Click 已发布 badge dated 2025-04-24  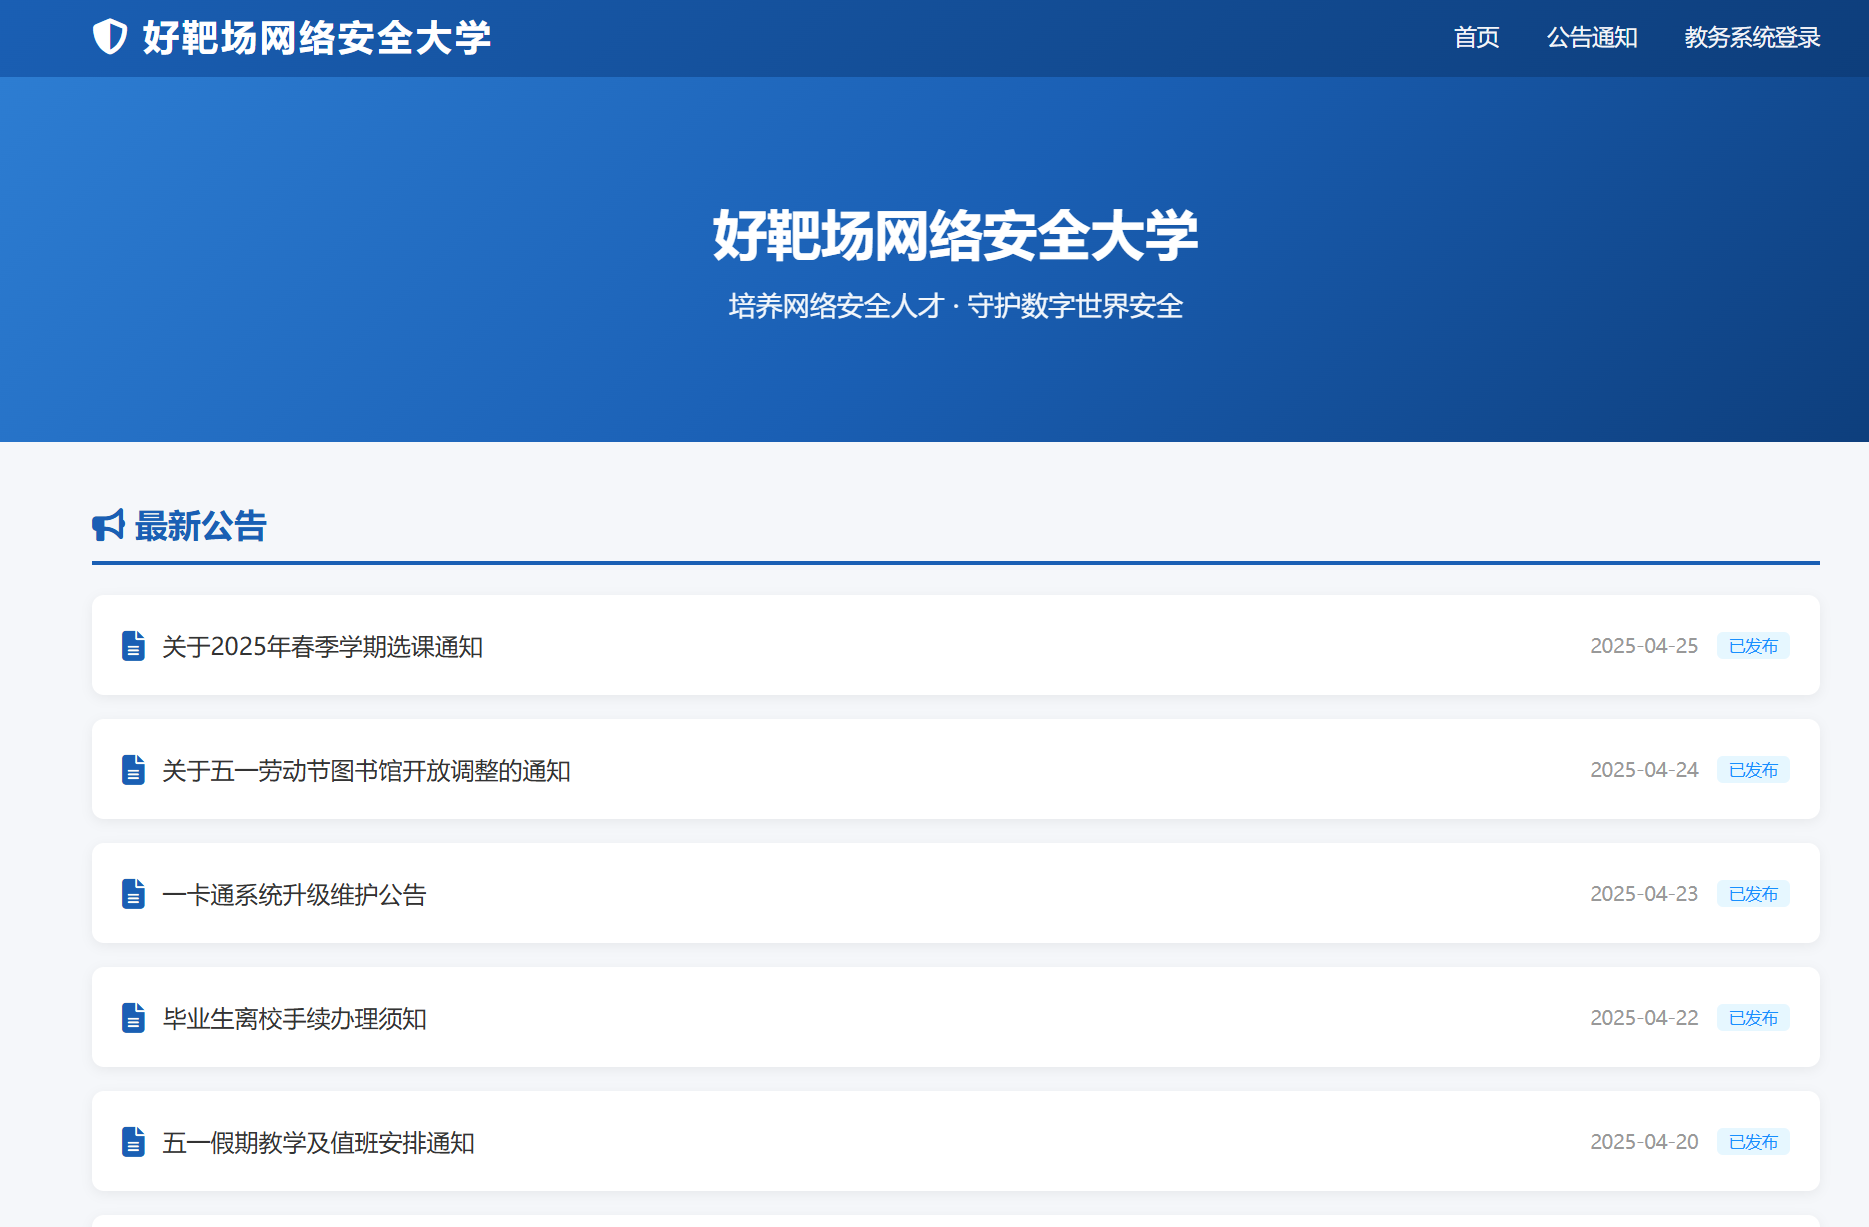pyautogui.click(x=1753, y=770)
